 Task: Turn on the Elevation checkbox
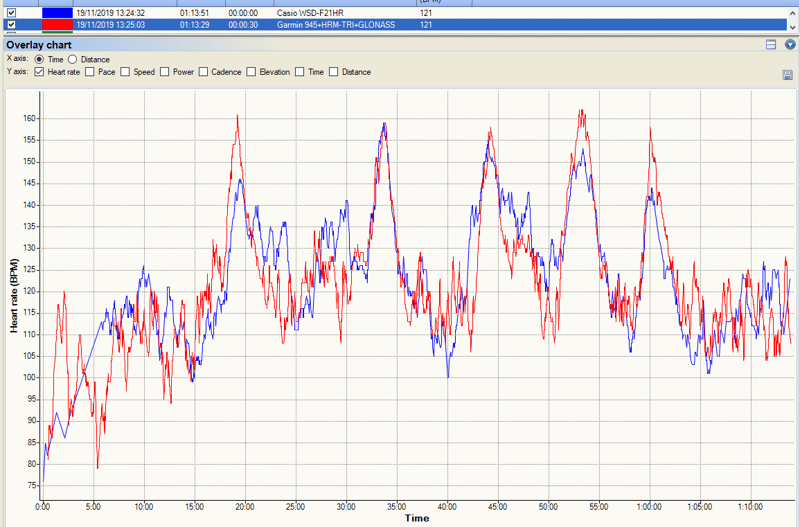pyautogui.click(x=251, y=72)
